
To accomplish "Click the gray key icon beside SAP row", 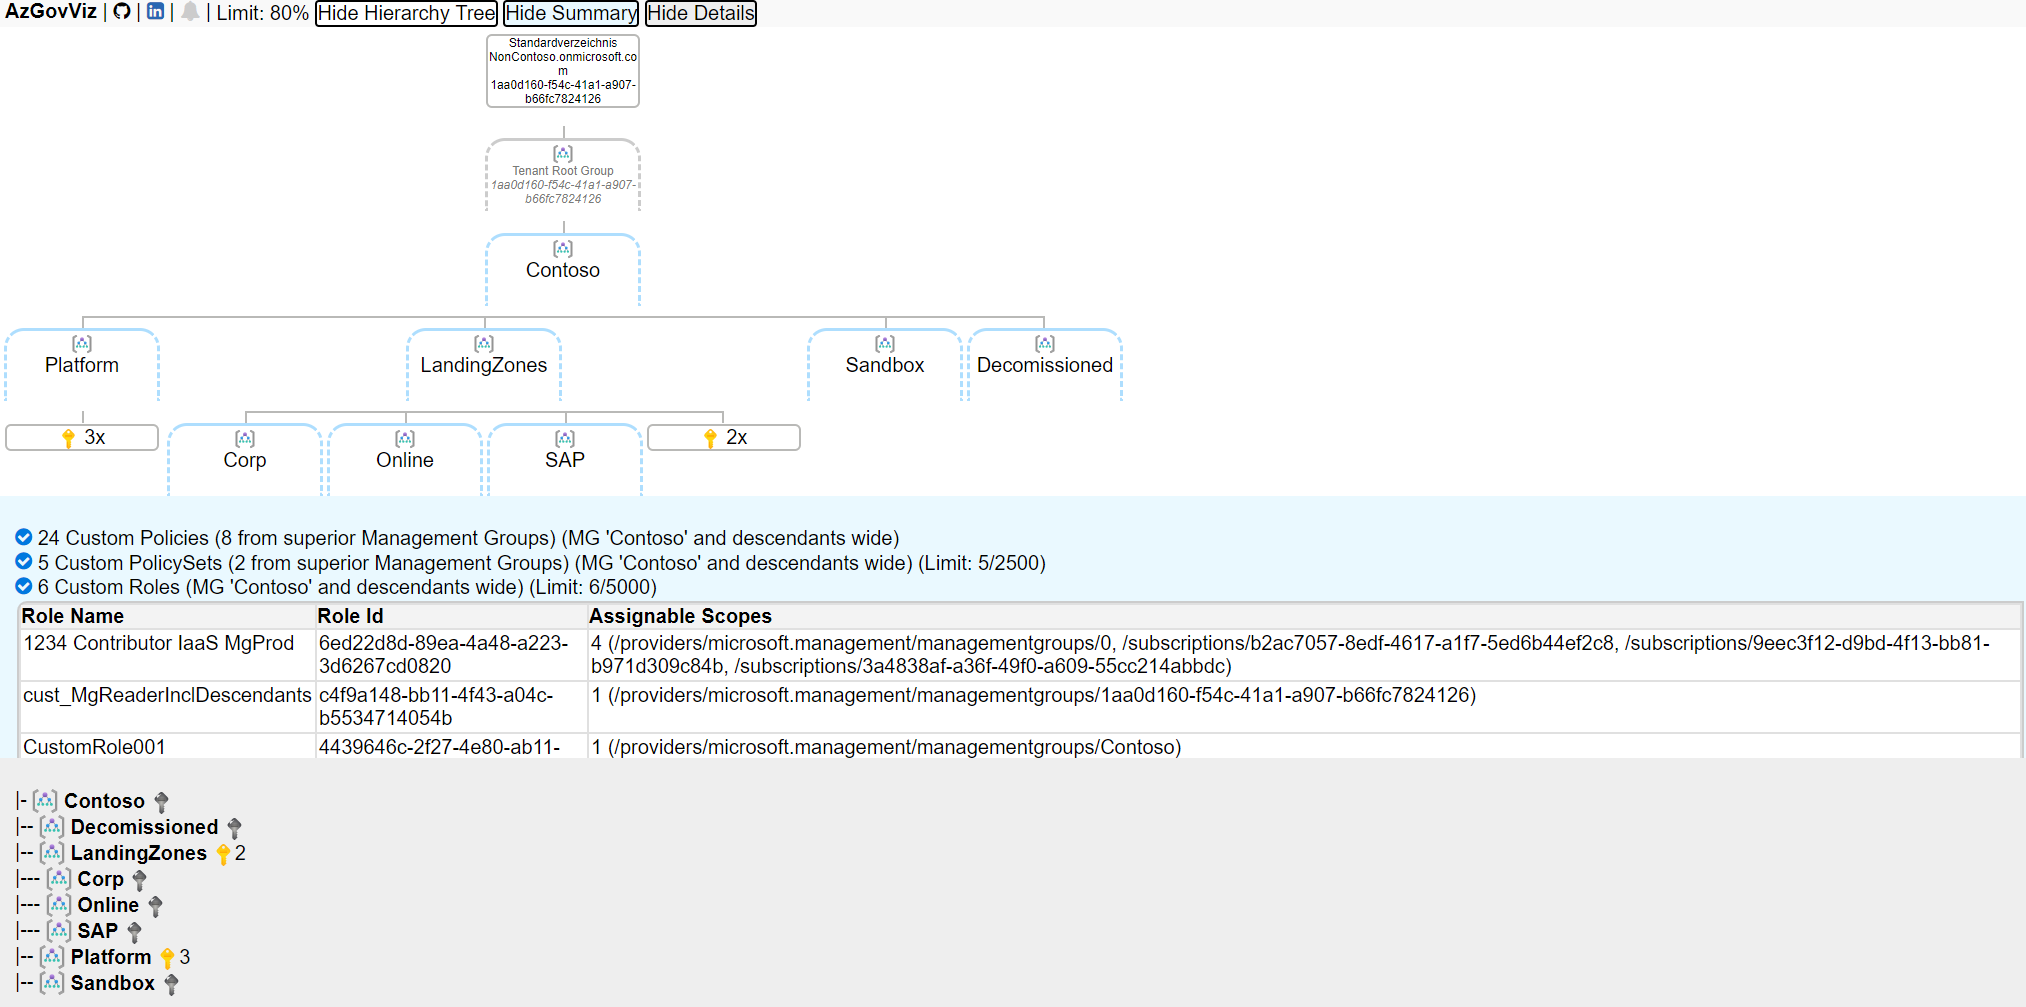I will coord(134,932).
